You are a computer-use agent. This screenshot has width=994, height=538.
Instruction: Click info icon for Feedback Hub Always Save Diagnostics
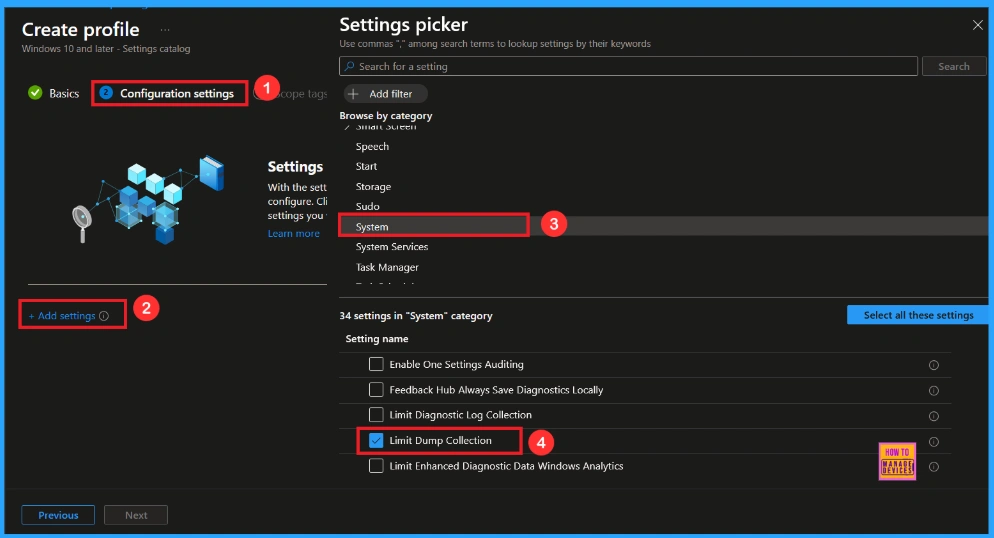pos(933,390)
